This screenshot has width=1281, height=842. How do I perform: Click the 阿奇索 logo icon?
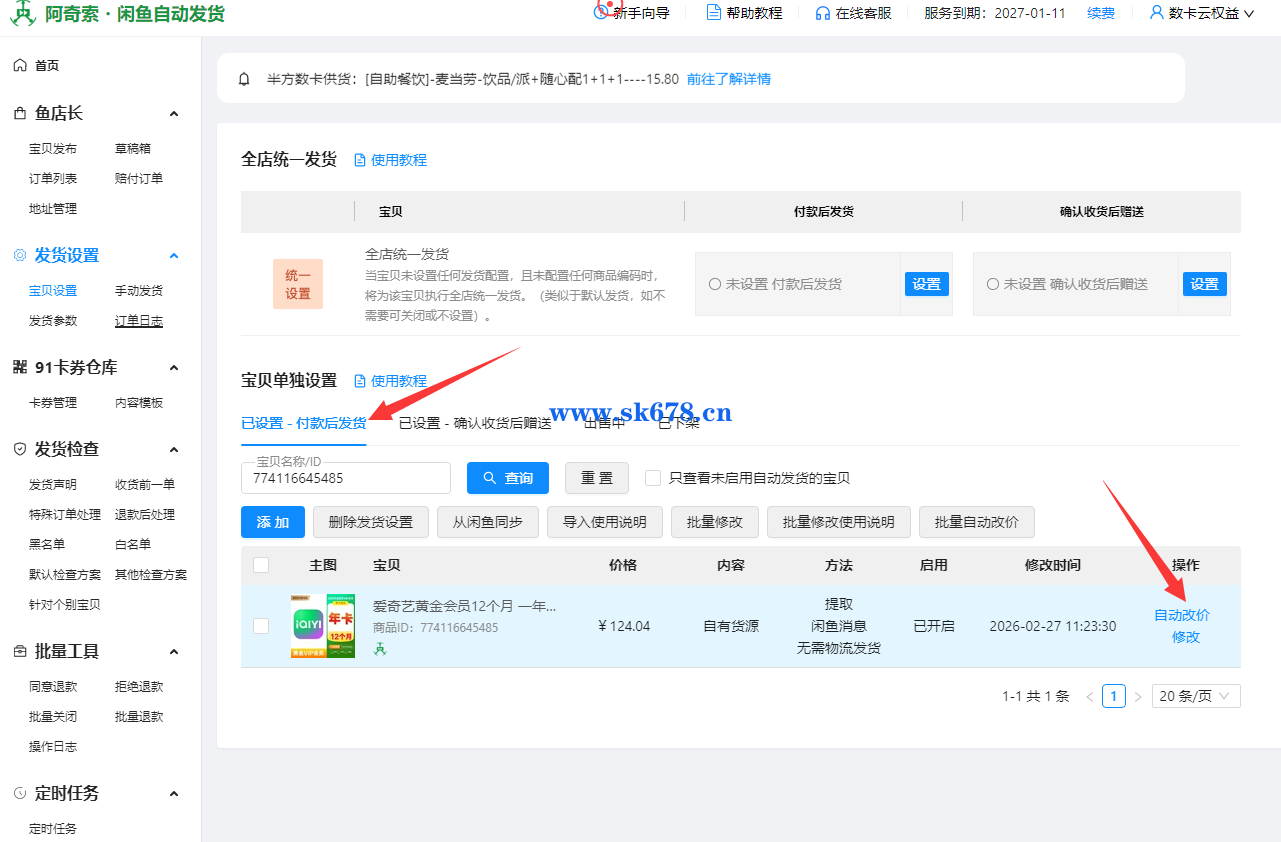pos(22,14)
